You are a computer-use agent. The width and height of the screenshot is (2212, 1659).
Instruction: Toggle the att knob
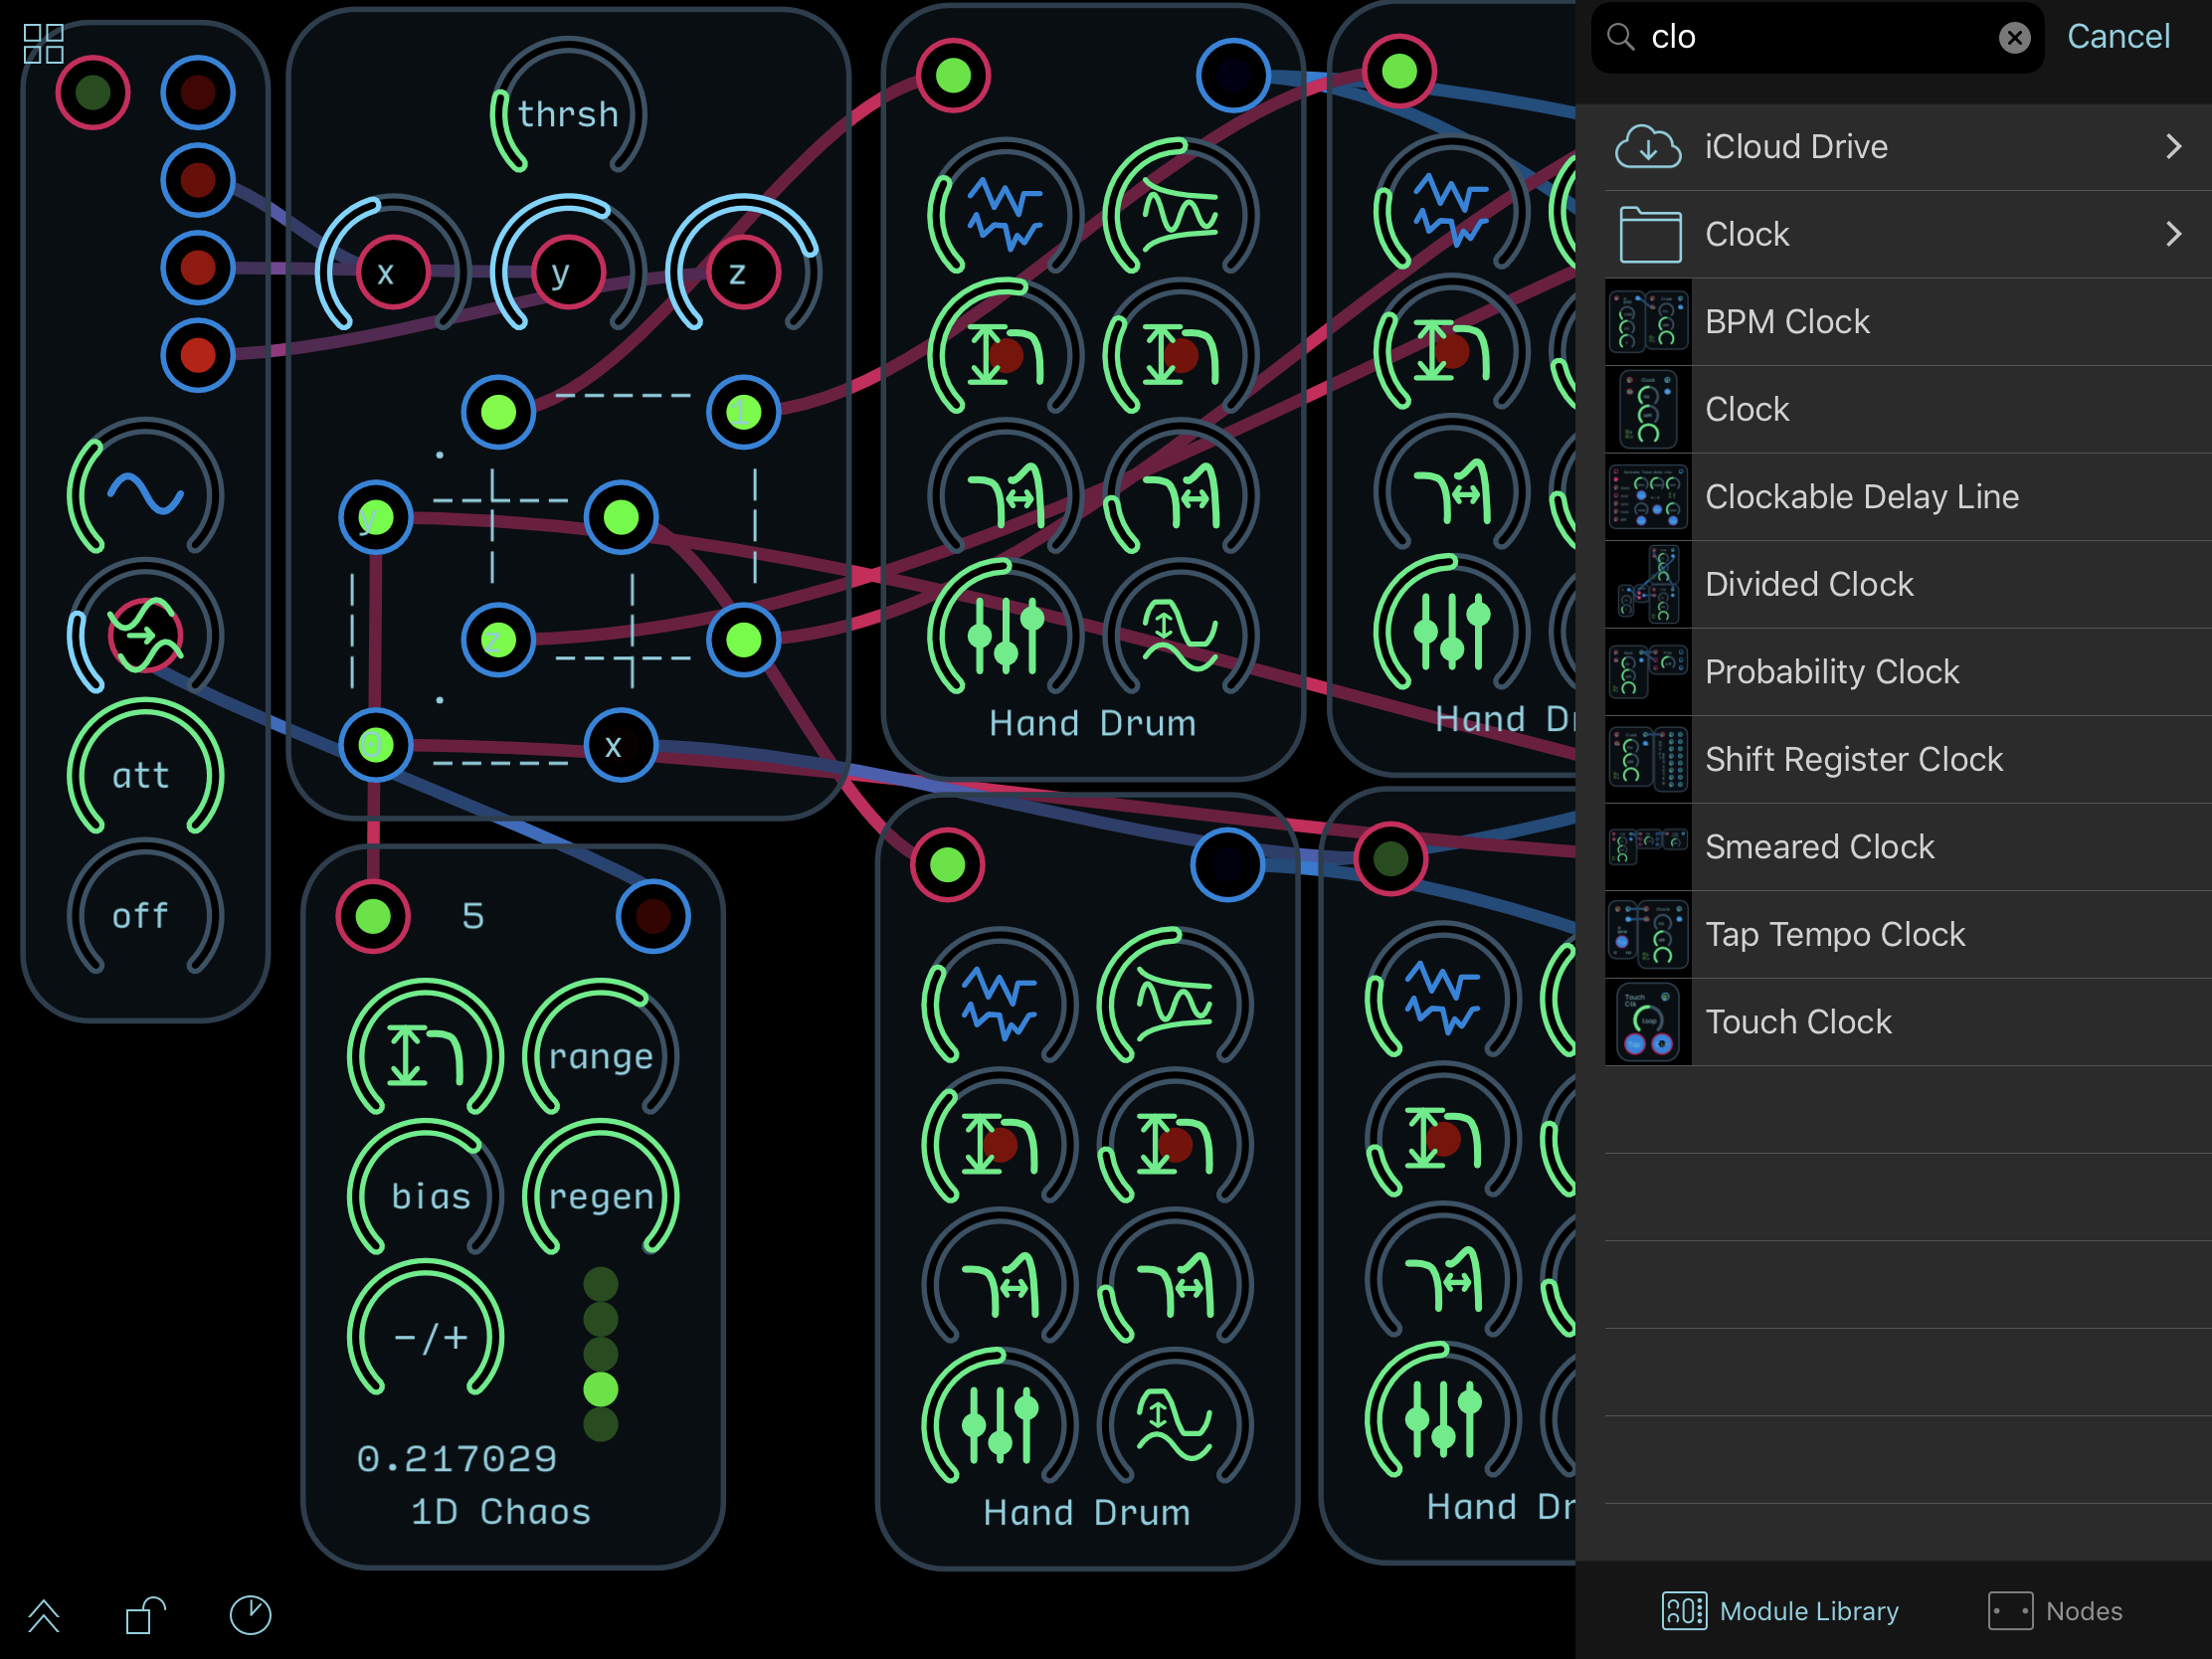(145, 775)
